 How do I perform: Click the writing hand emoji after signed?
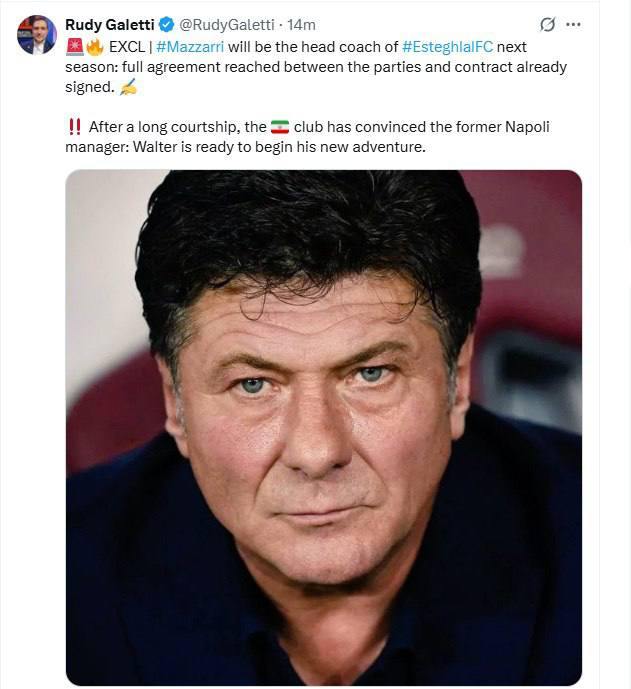(127, 88)
